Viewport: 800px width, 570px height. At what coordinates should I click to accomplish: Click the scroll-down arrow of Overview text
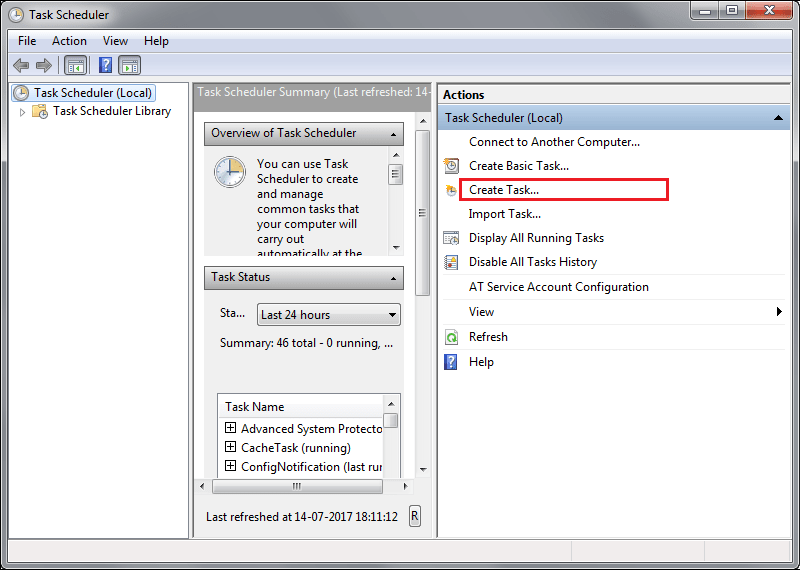396,248
